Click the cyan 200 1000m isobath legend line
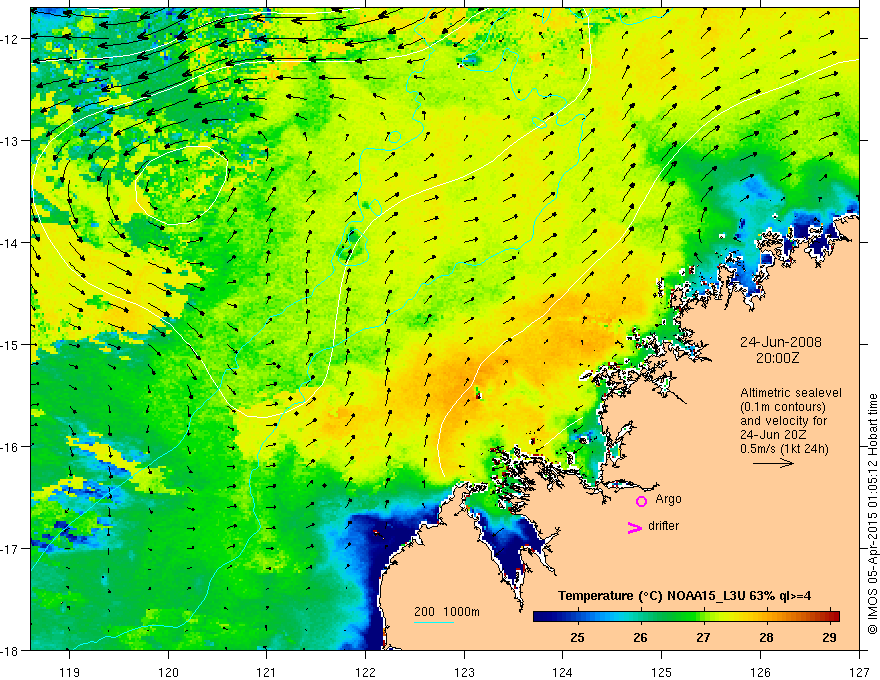The image size is (880, 680). (x=434, y=622)
